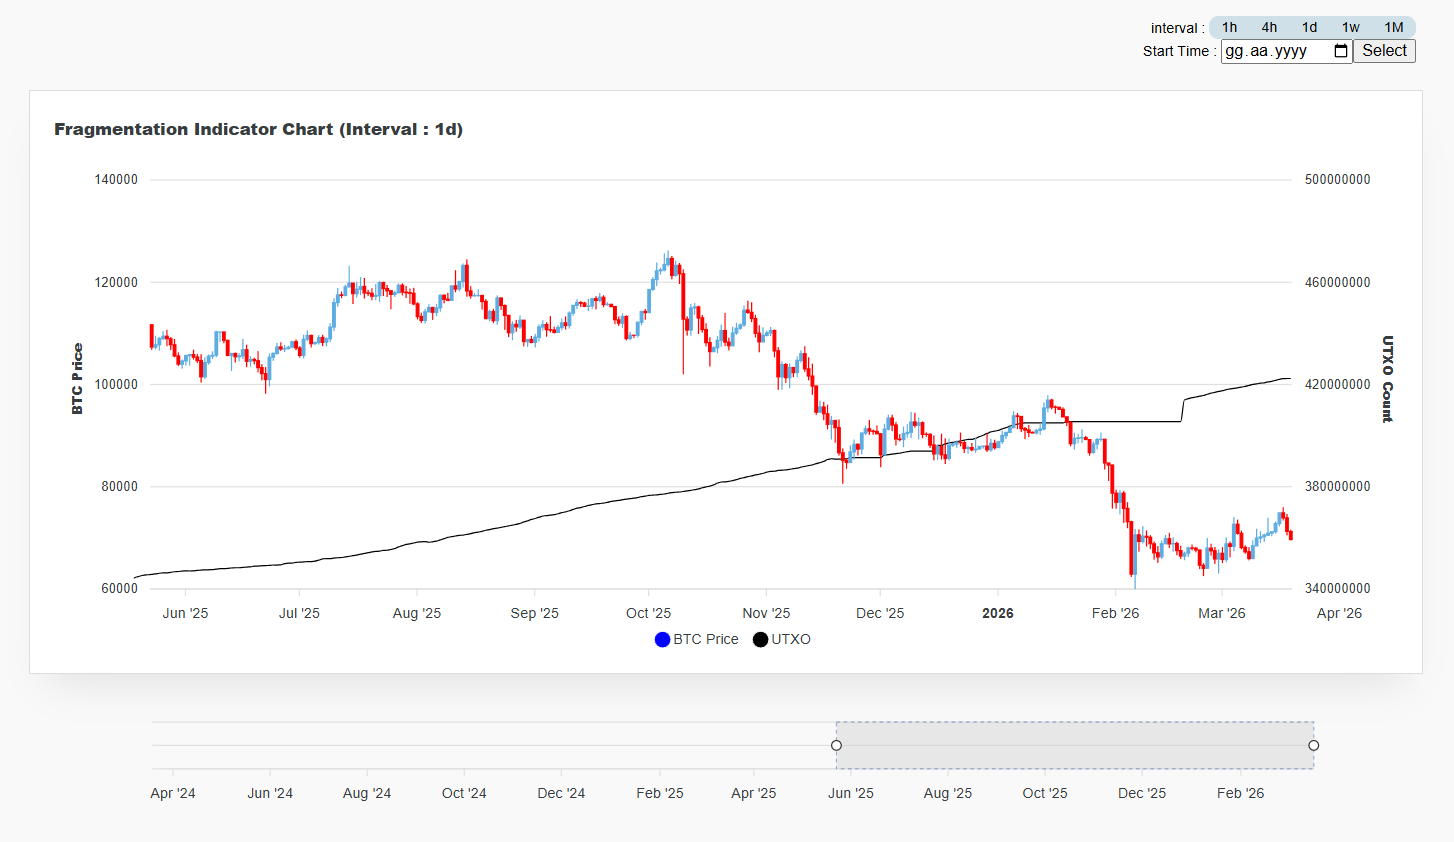Choose the 1d interval
The image size is (1454, 842).
(x=1309, y=27)
